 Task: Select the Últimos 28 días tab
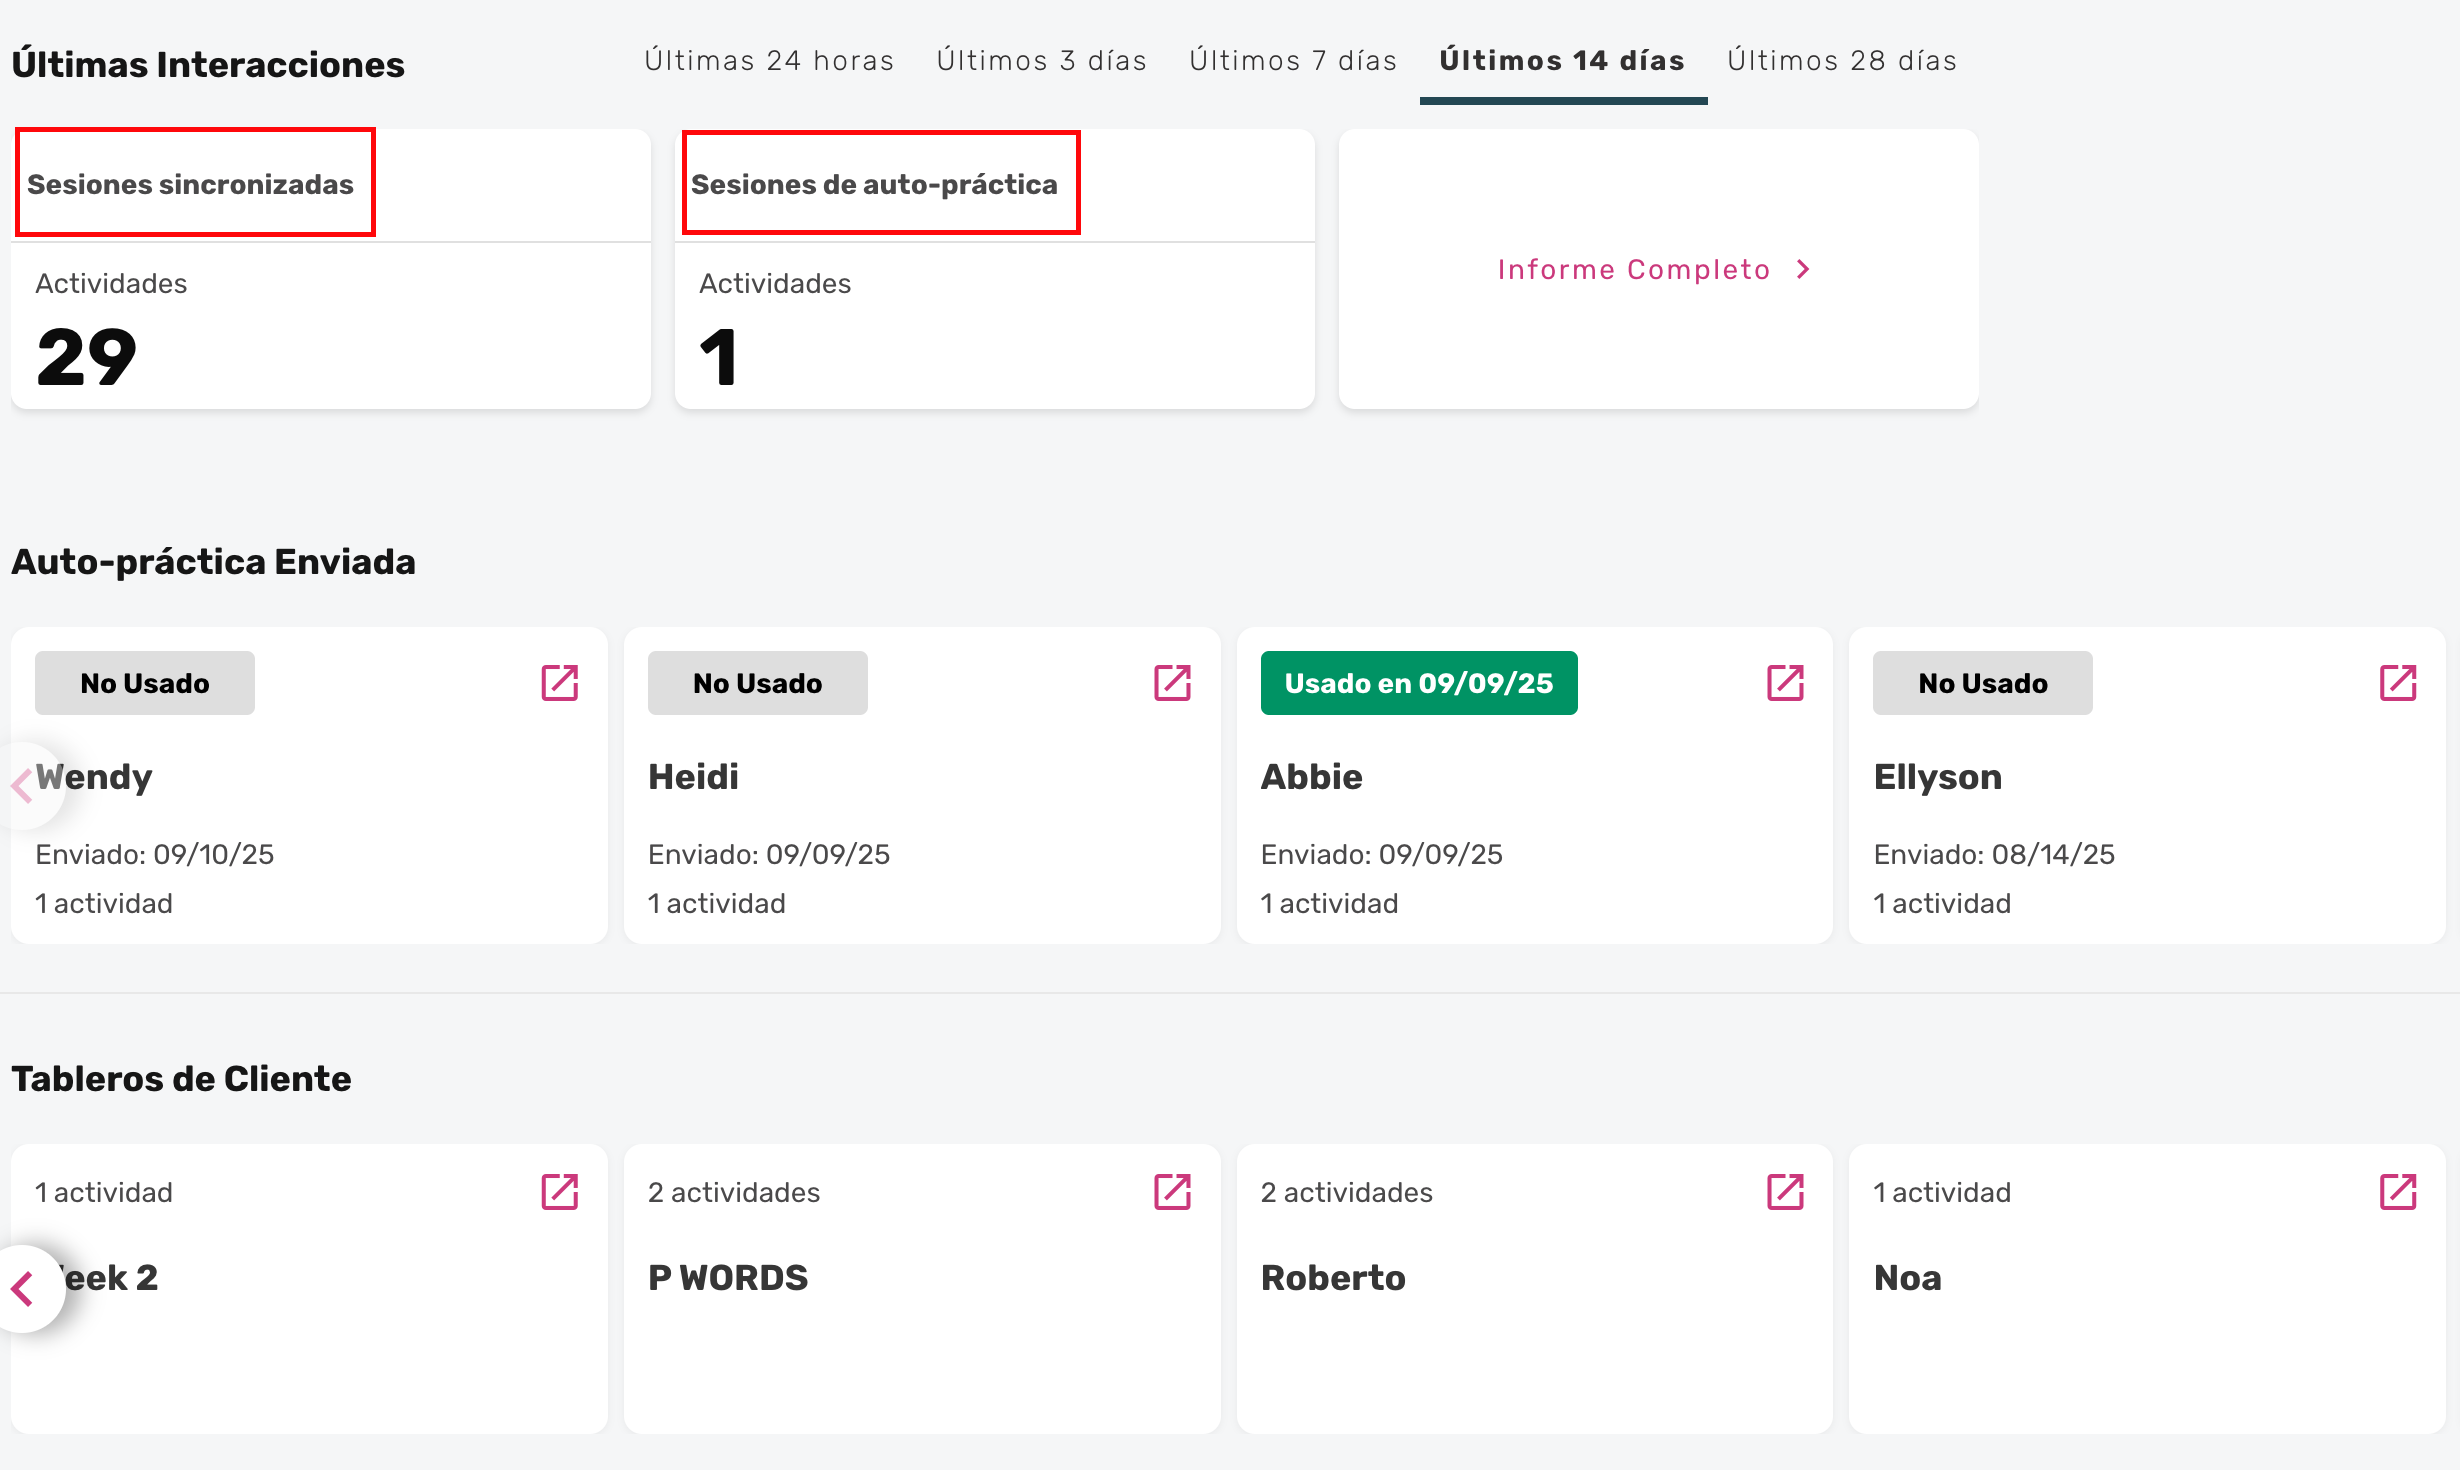tap(1842, 61)
